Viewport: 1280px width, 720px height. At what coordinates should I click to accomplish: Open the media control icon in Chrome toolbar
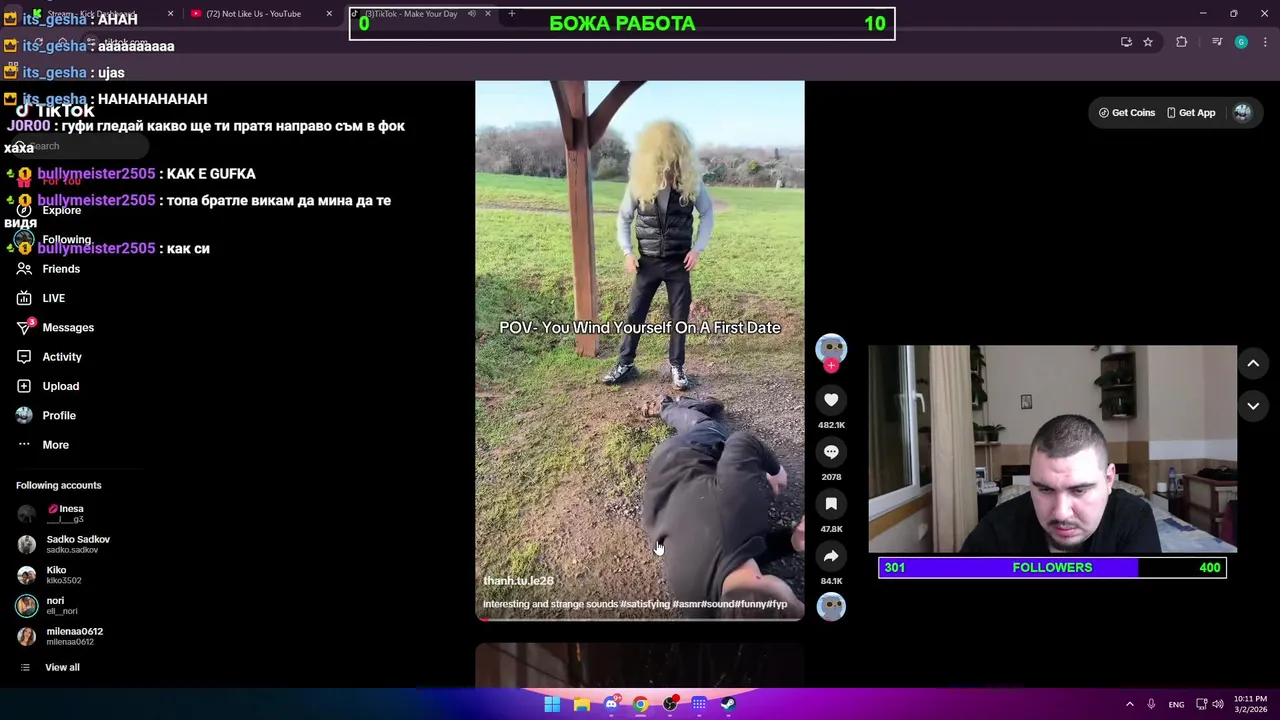pyautogui.click(x=1217, y=42)
